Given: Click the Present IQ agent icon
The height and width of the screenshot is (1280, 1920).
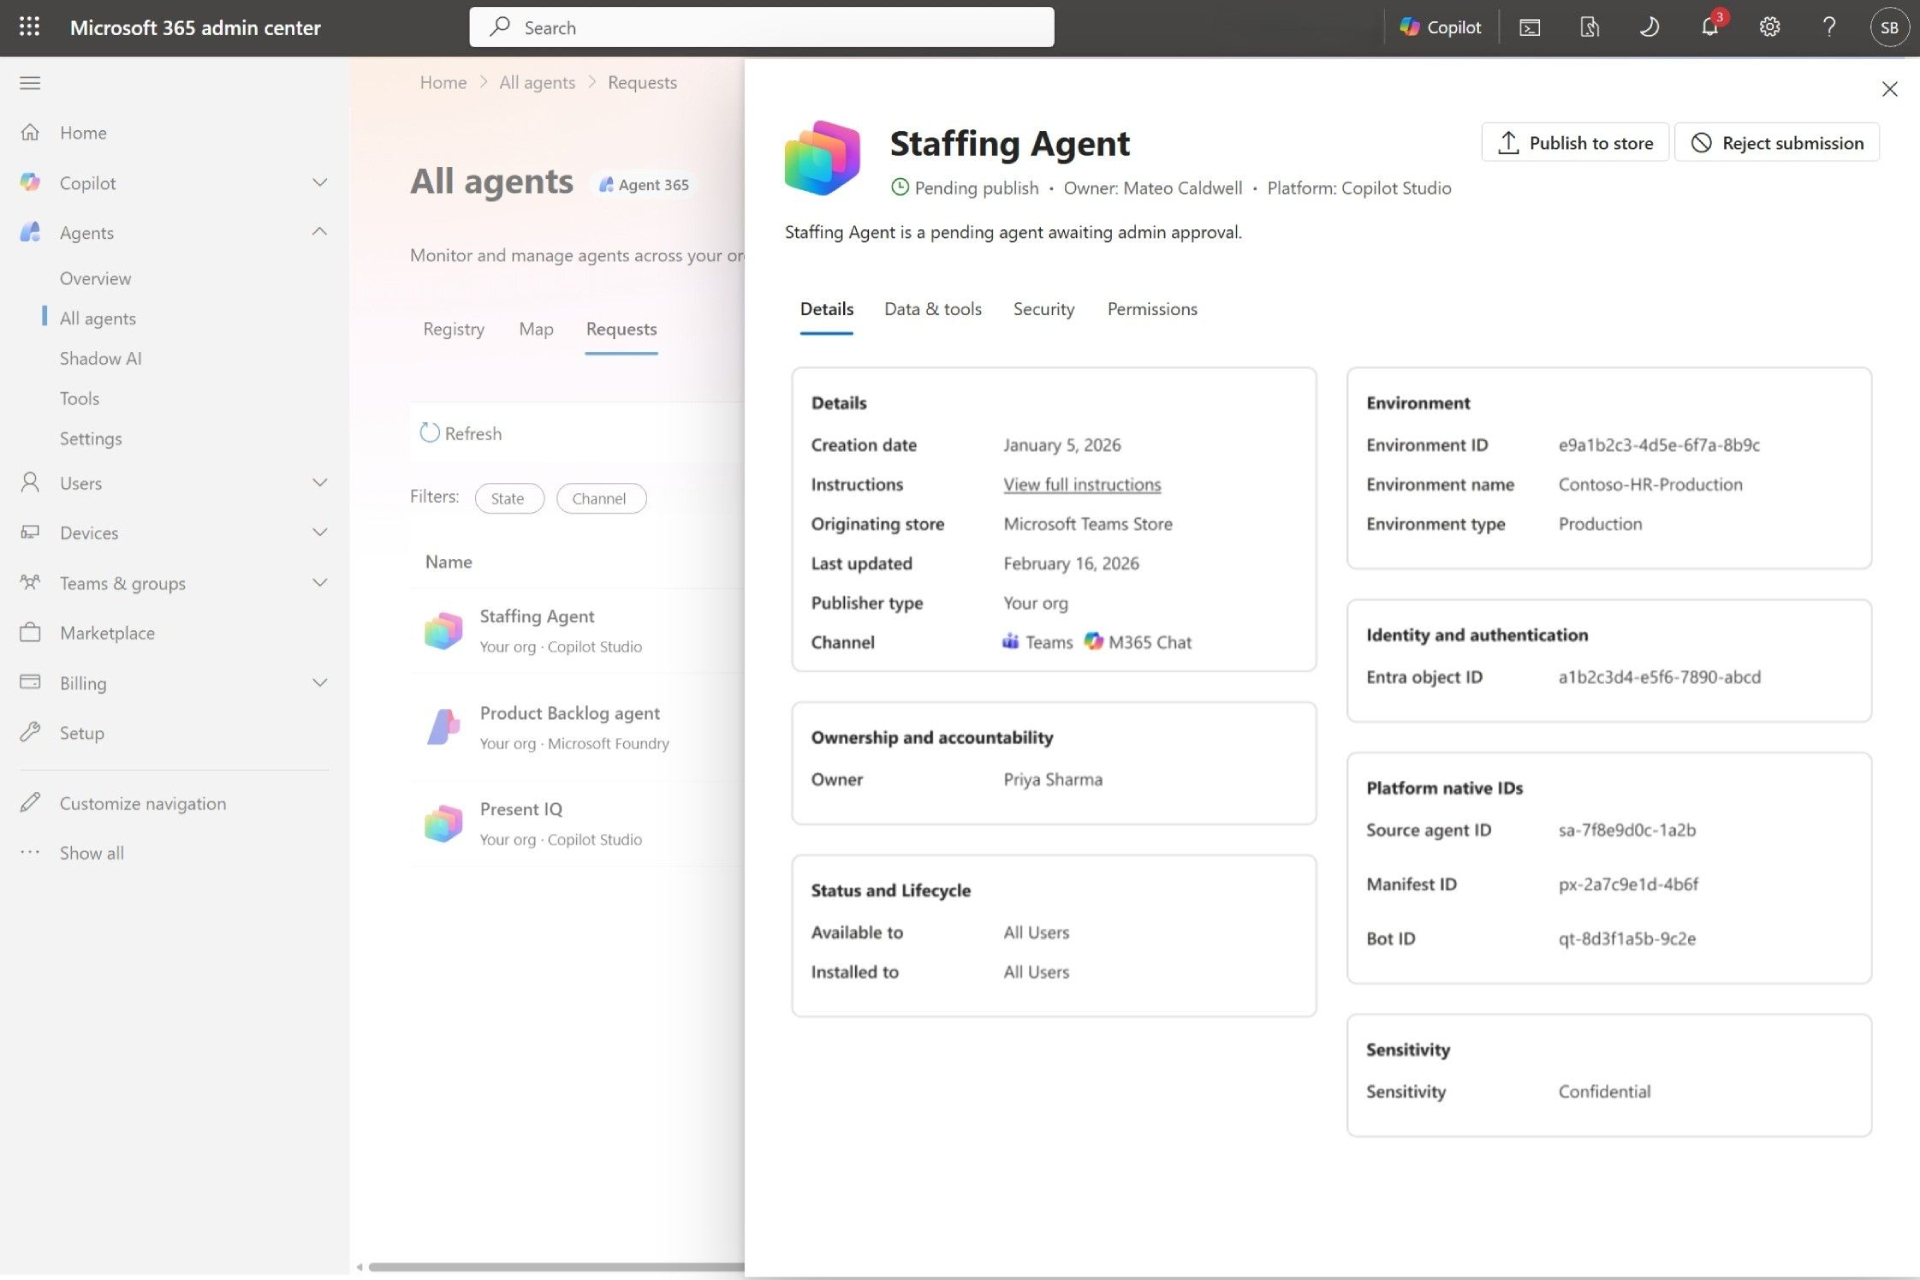Looking at the screenshot, I should [x=443, y=823].
